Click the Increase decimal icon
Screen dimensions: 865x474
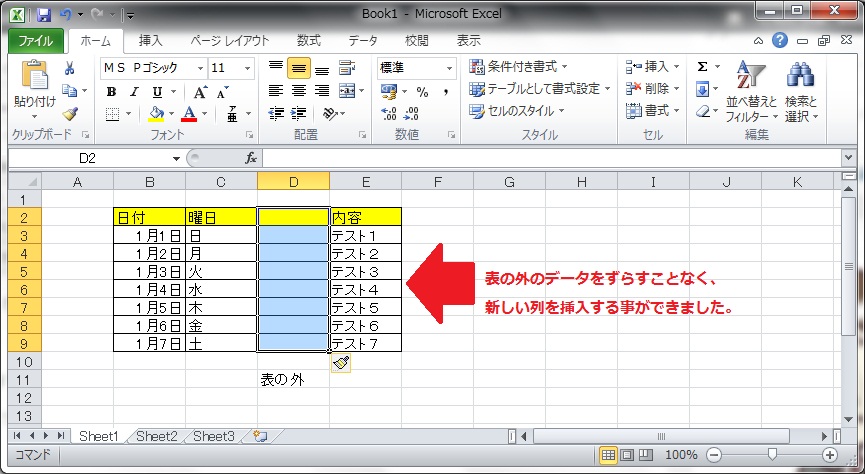coord(389,114)
